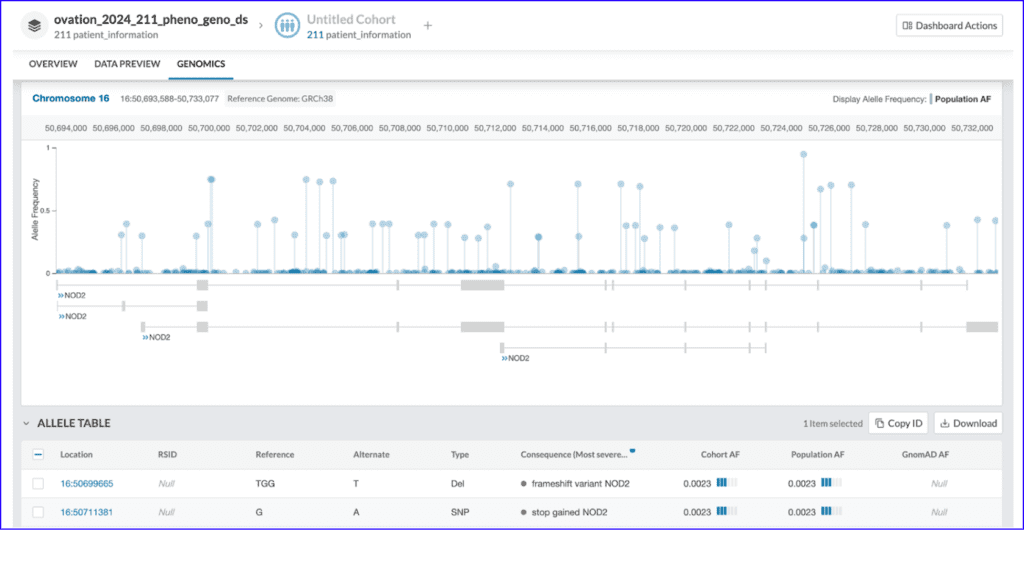The image size is (1024, 570).
Task: Check the row for 16:50711381
Action: pyautogui.click(x=38, y=513)
